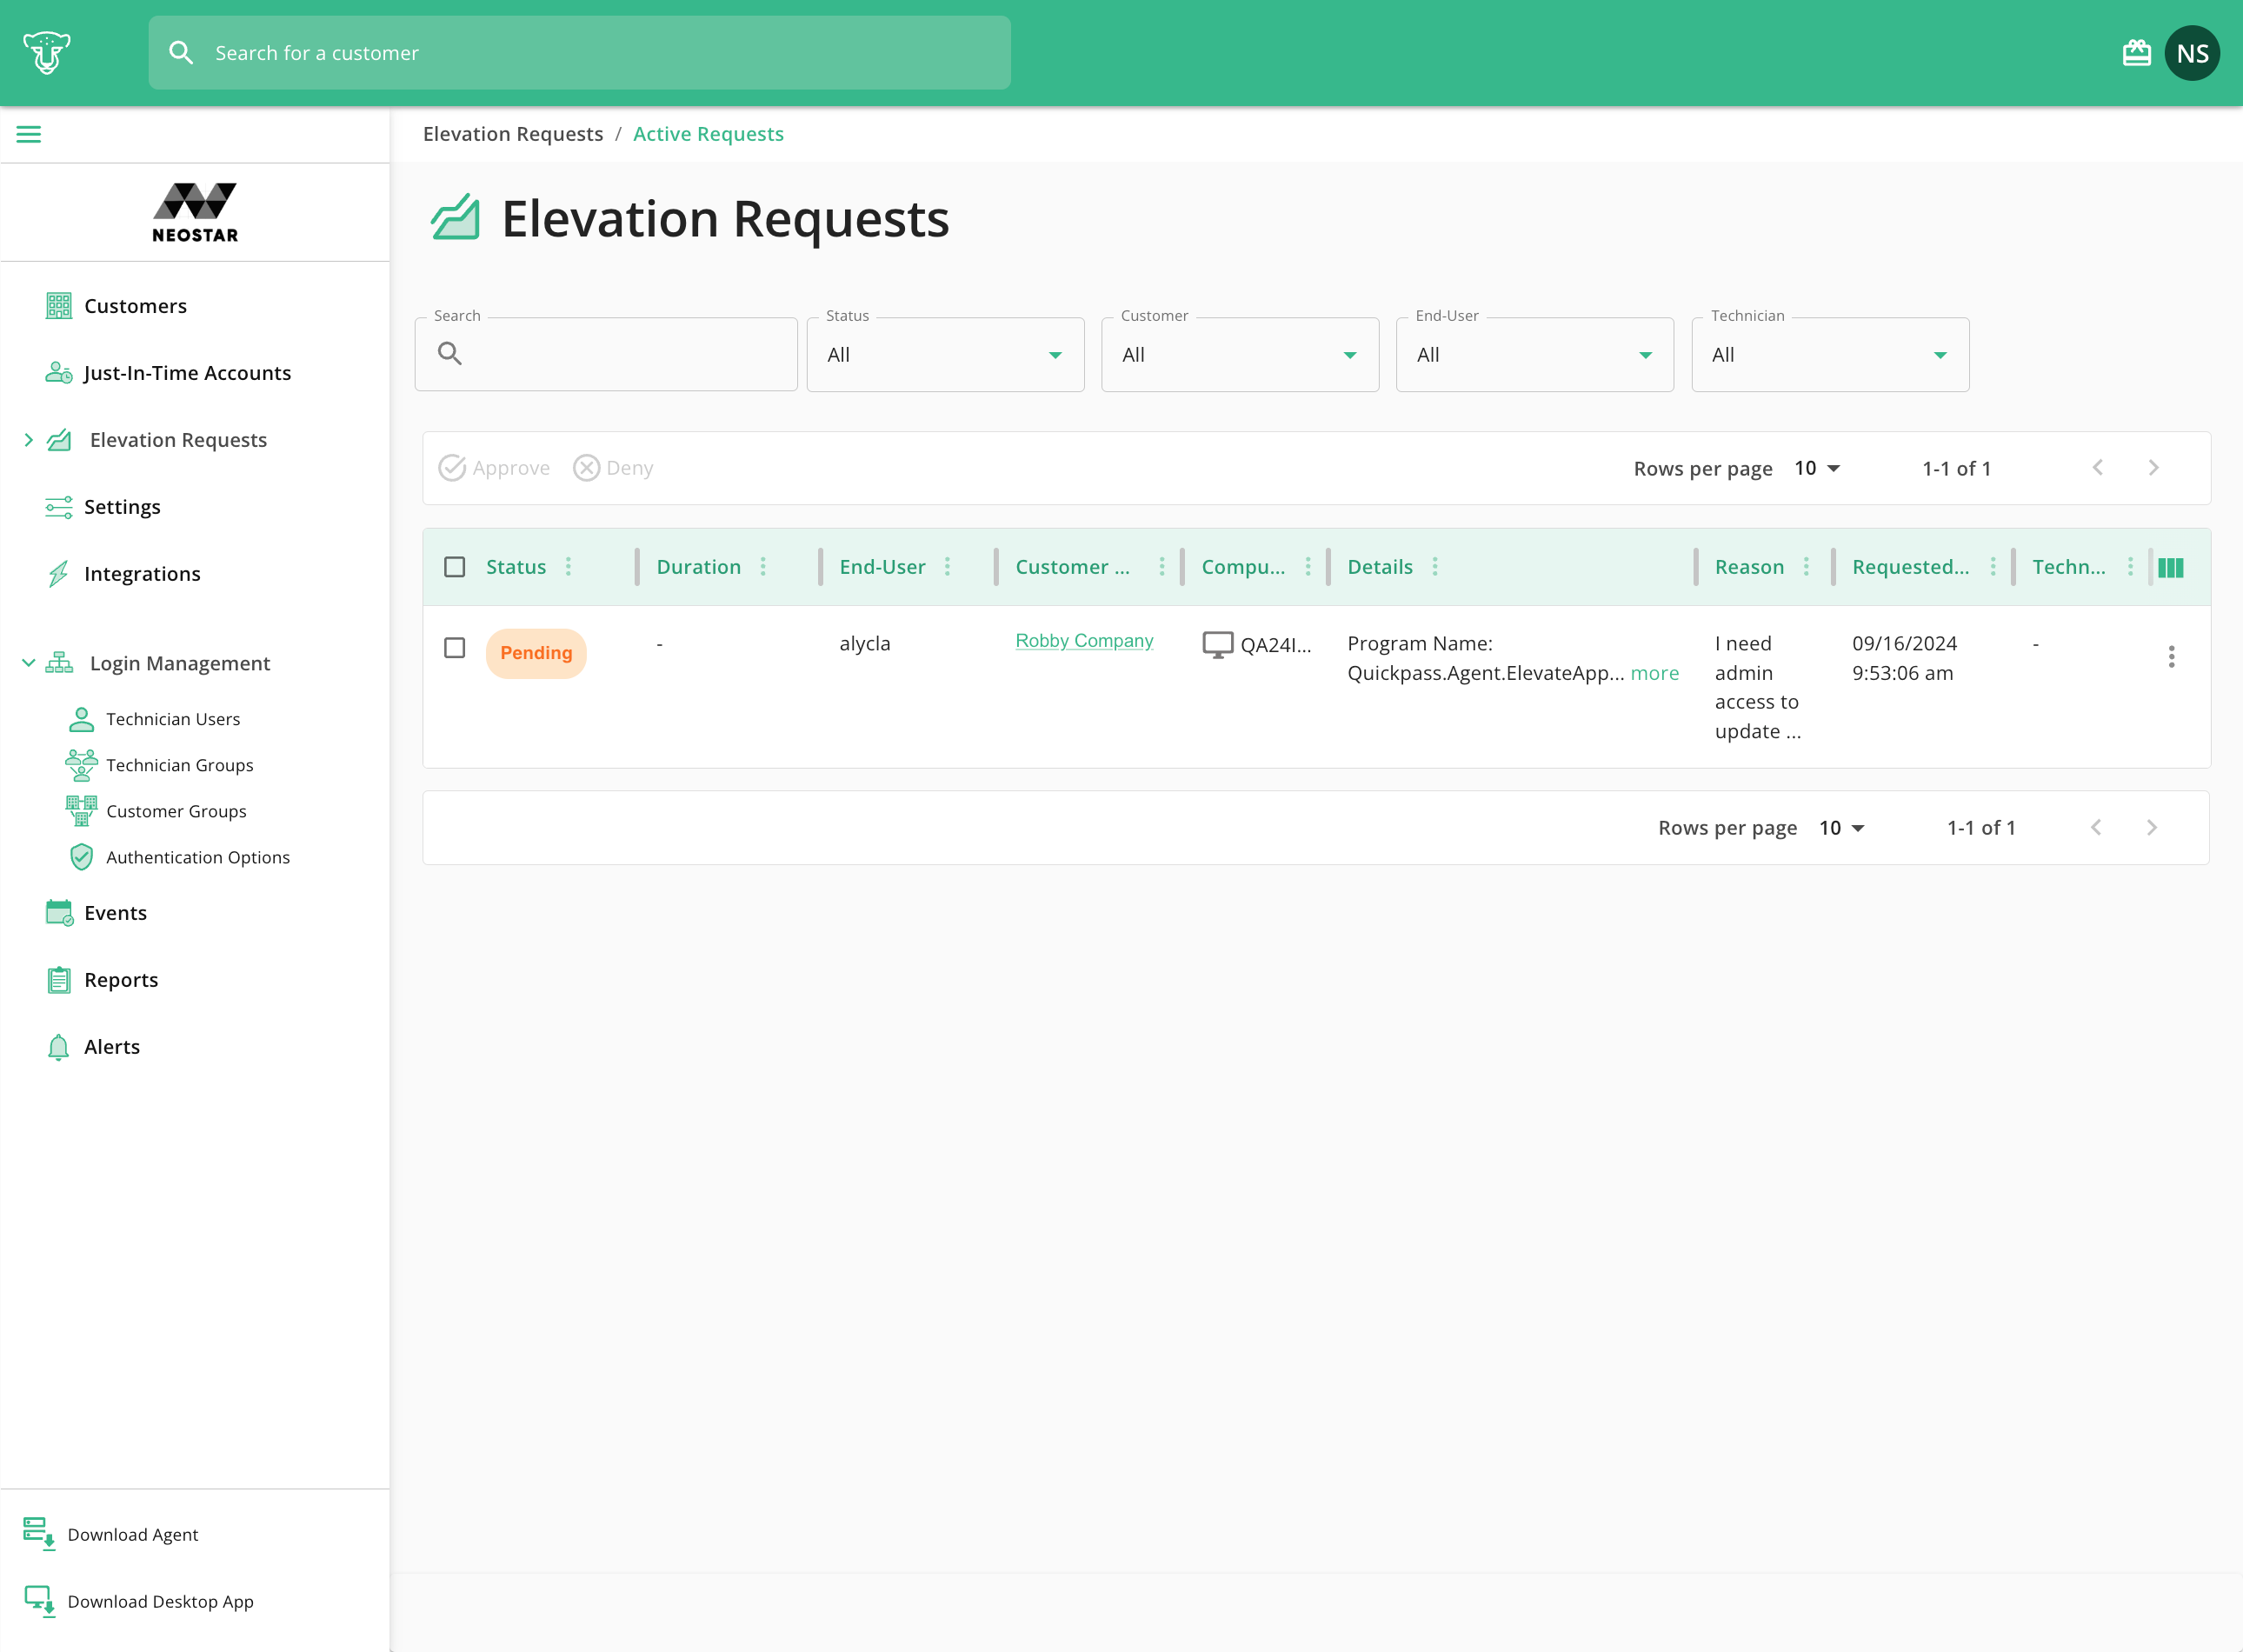Open the Status filter dropdown
The image size is (2243, 1652).
[x=945, y=355]
